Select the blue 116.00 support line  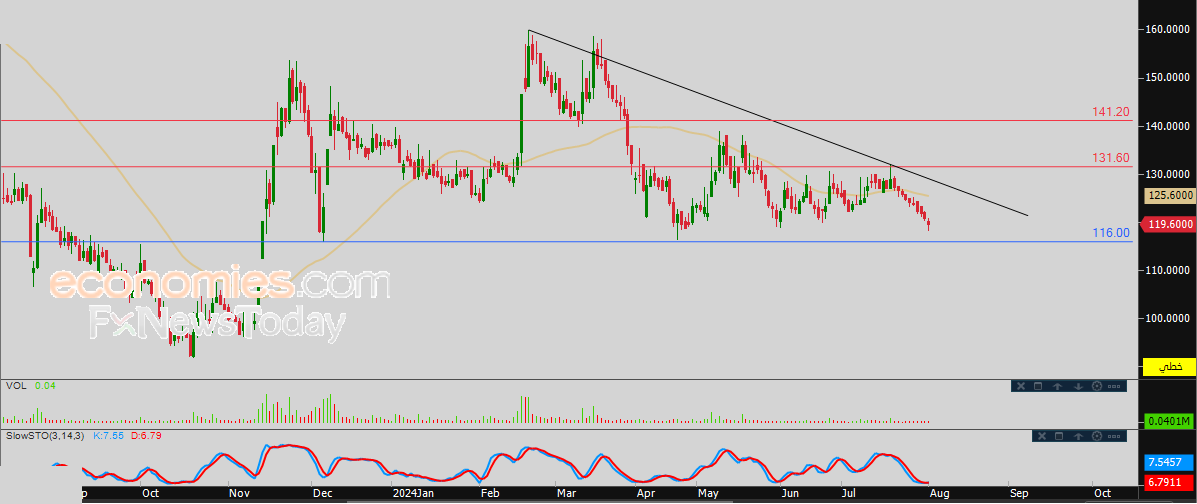click(x=566, y=241)
